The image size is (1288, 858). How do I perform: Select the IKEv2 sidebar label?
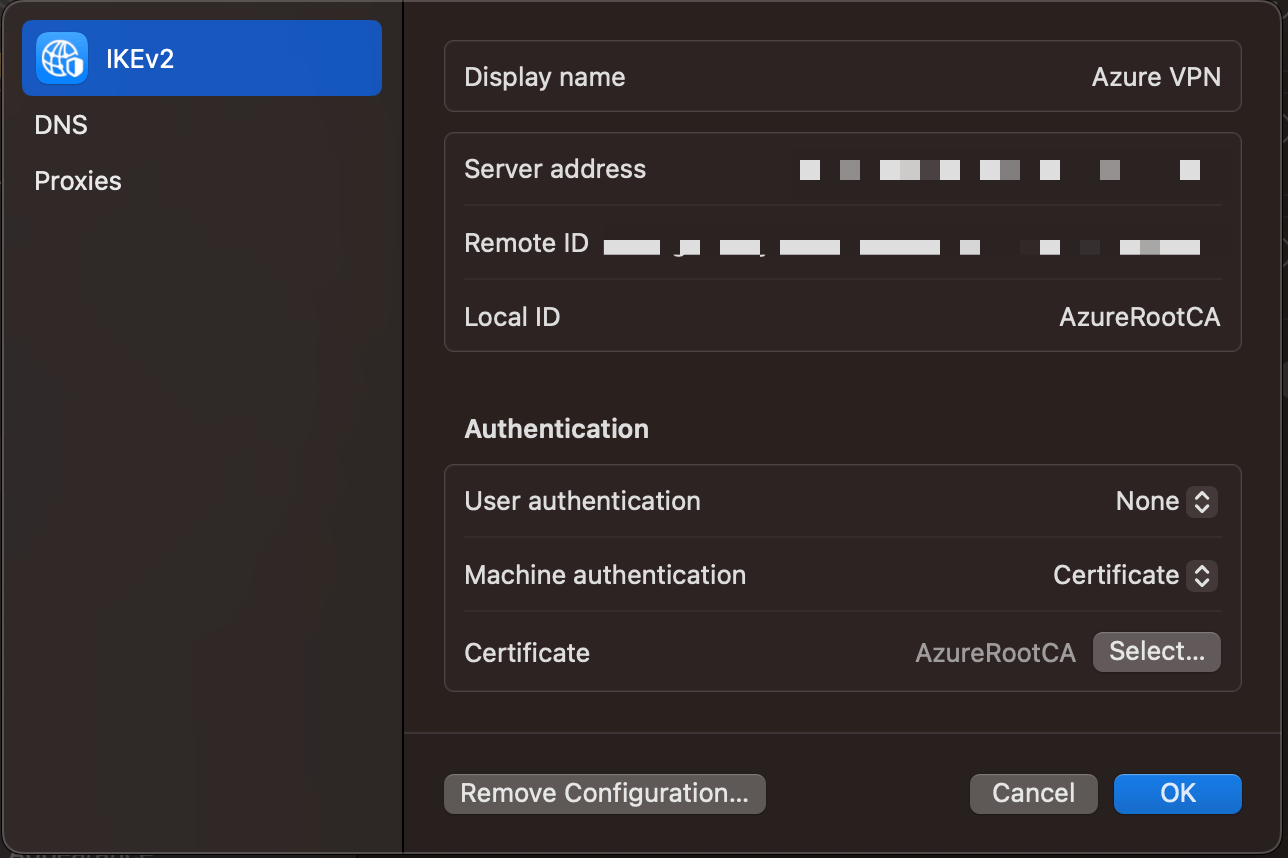[140, 59]
